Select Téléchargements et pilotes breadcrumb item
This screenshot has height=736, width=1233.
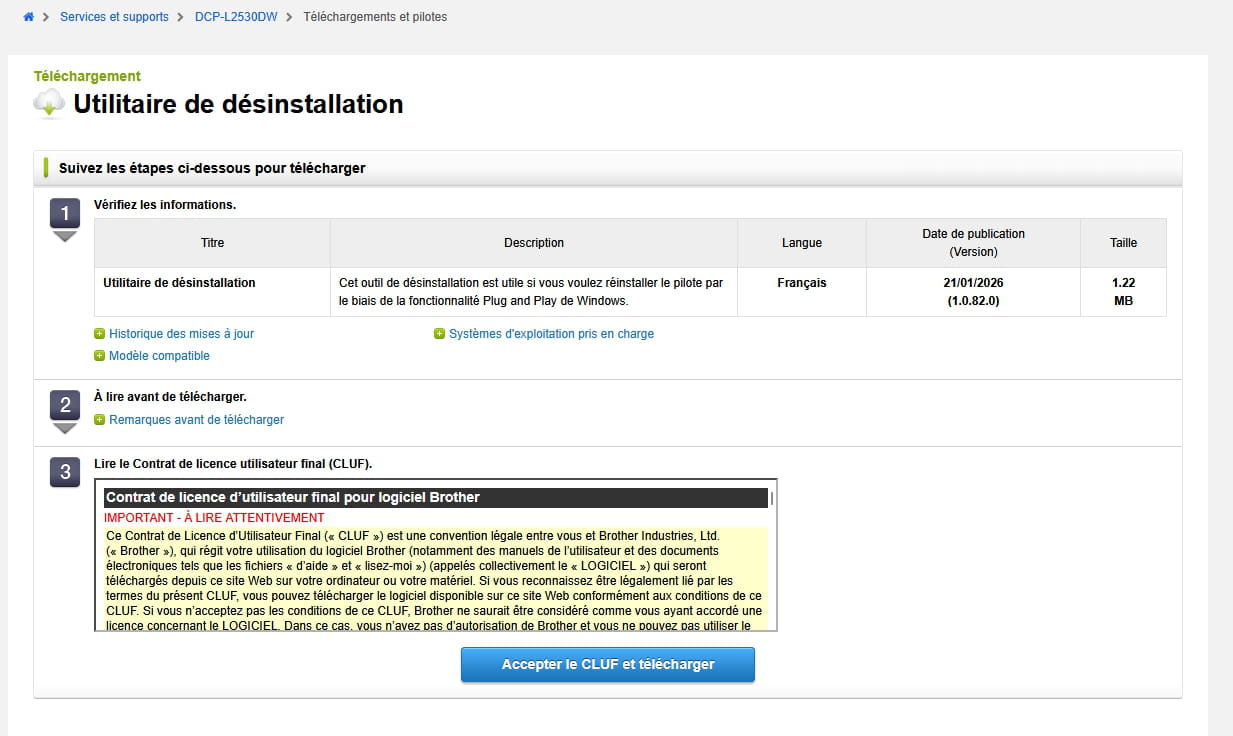[375, 17]
